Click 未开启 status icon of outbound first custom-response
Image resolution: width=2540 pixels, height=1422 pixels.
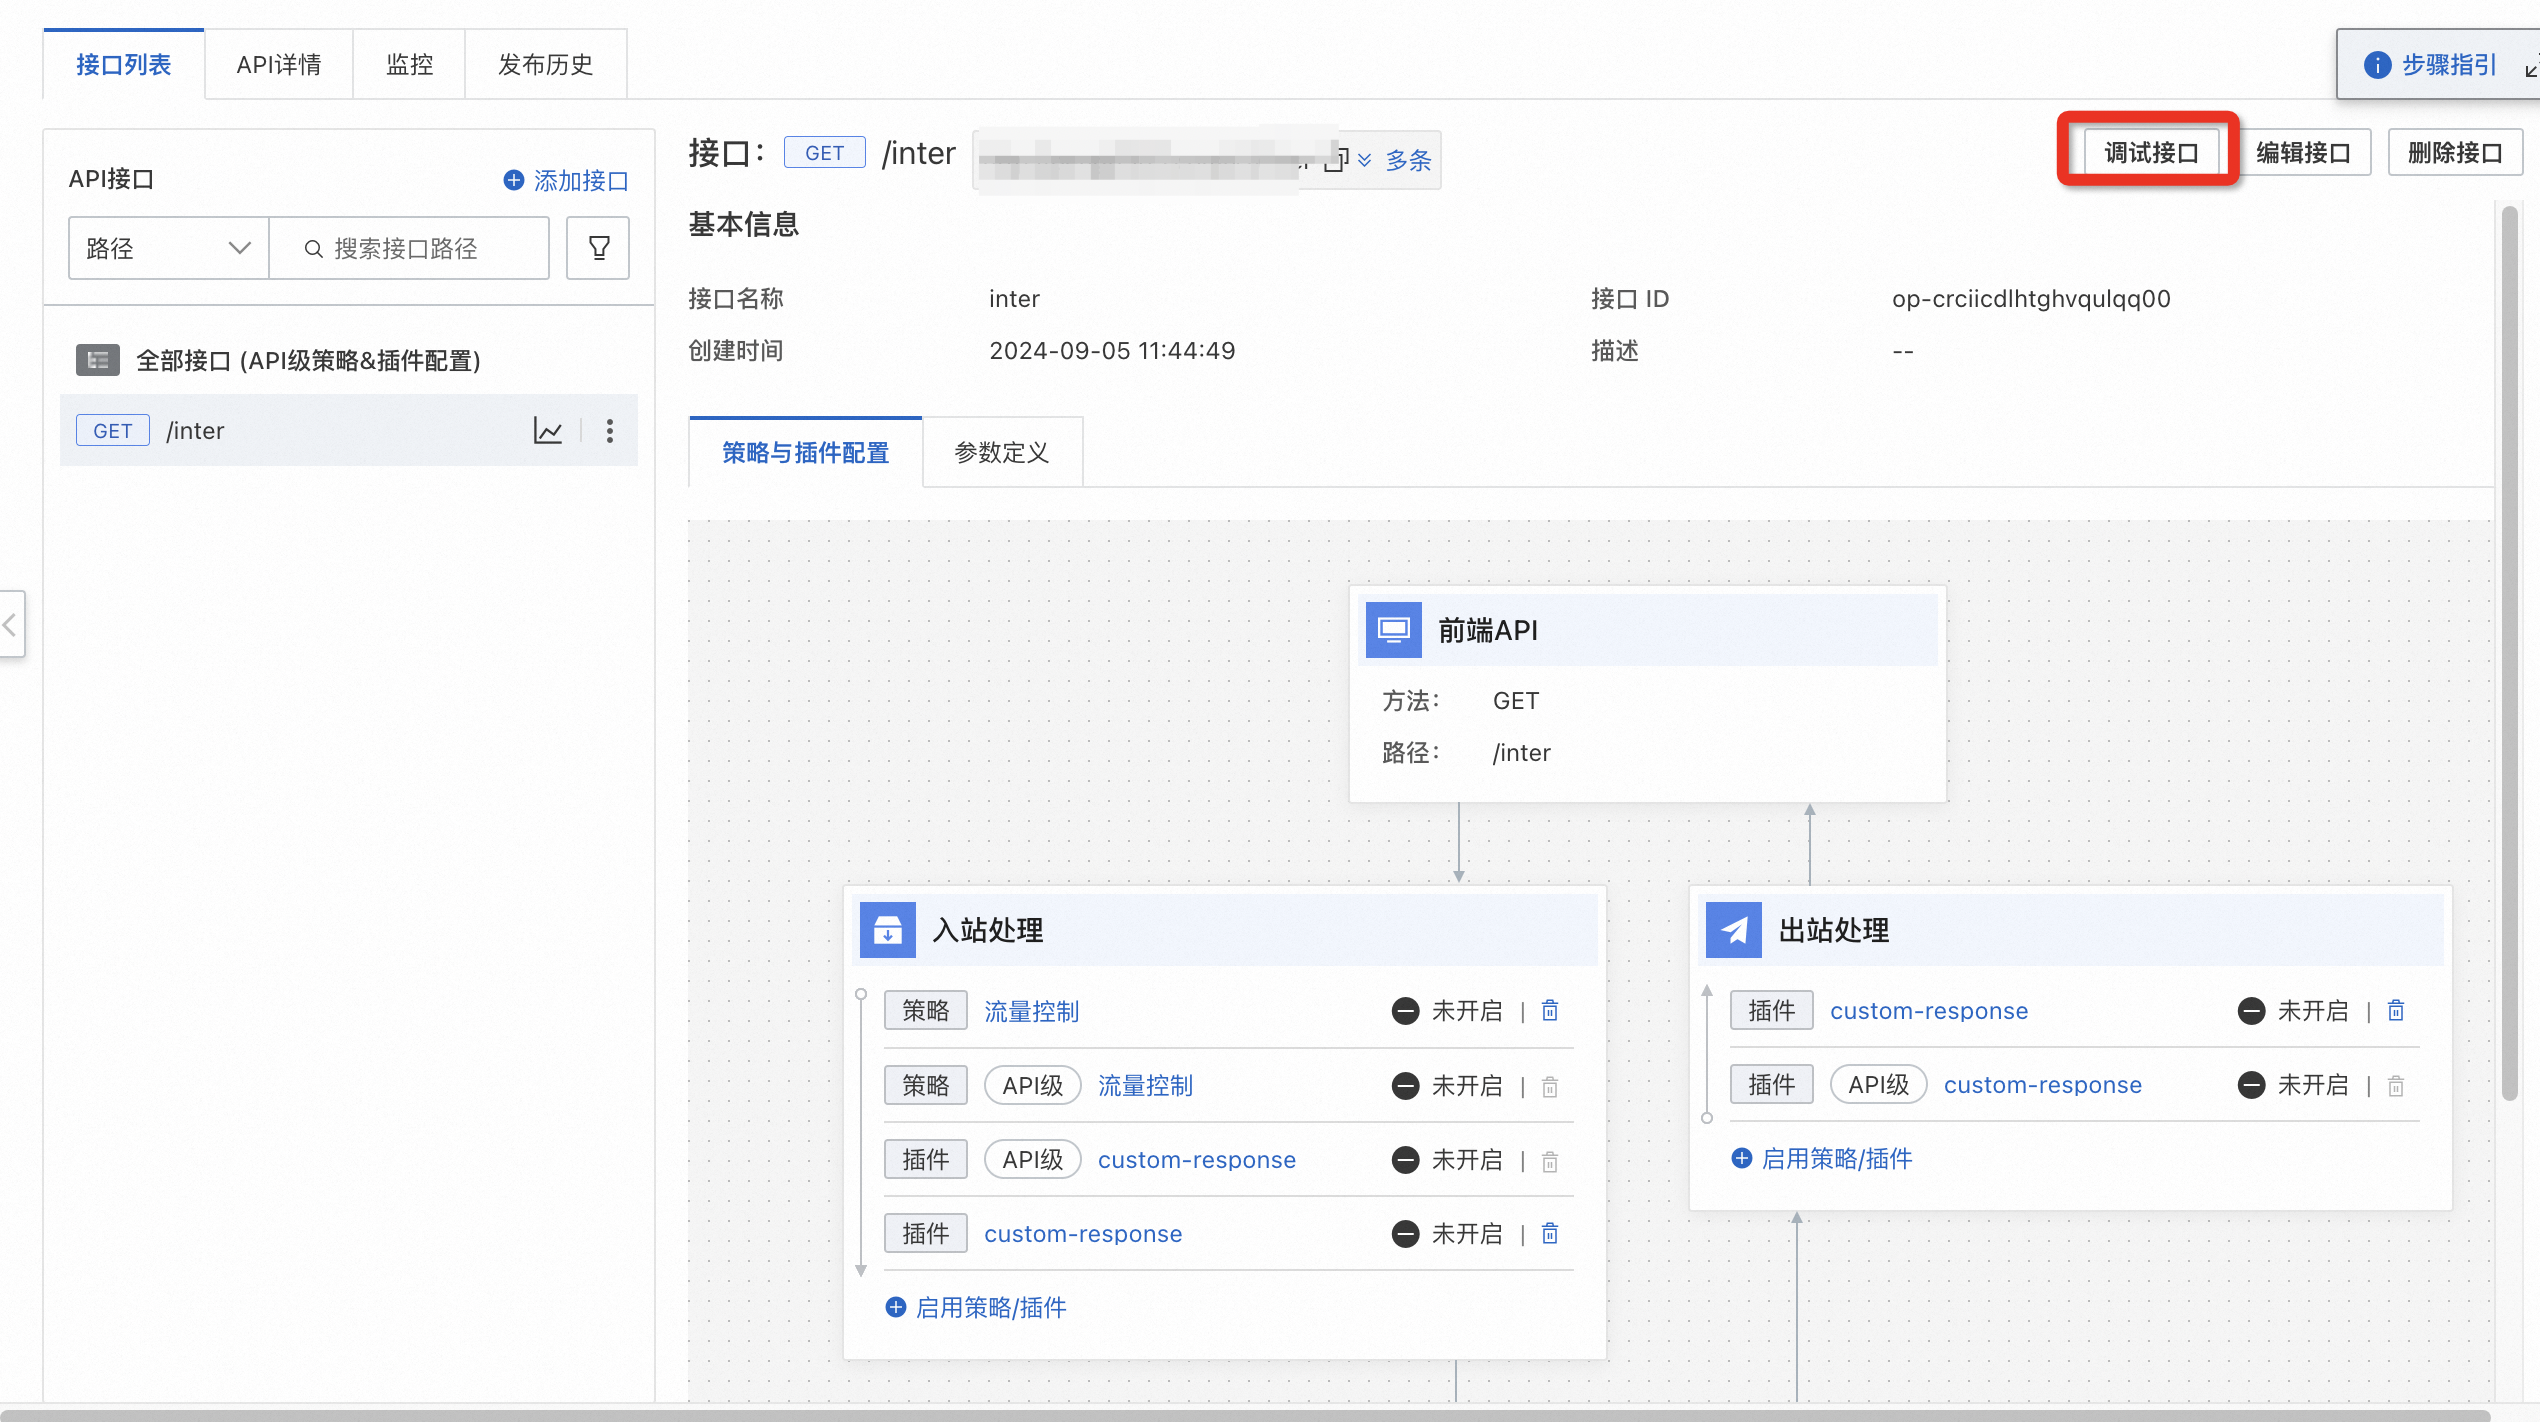2252,1011
